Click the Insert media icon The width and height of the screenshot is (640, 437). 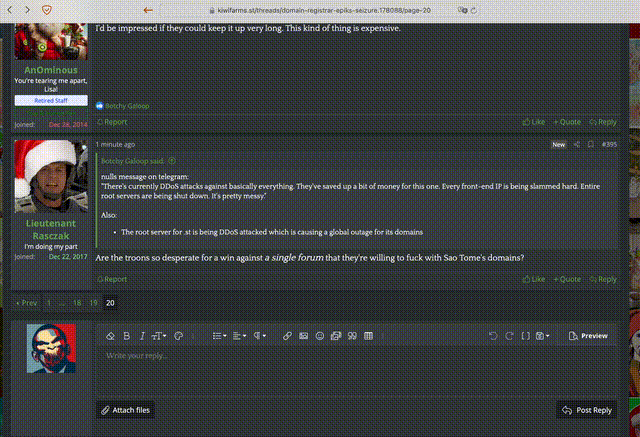(336, 336)
